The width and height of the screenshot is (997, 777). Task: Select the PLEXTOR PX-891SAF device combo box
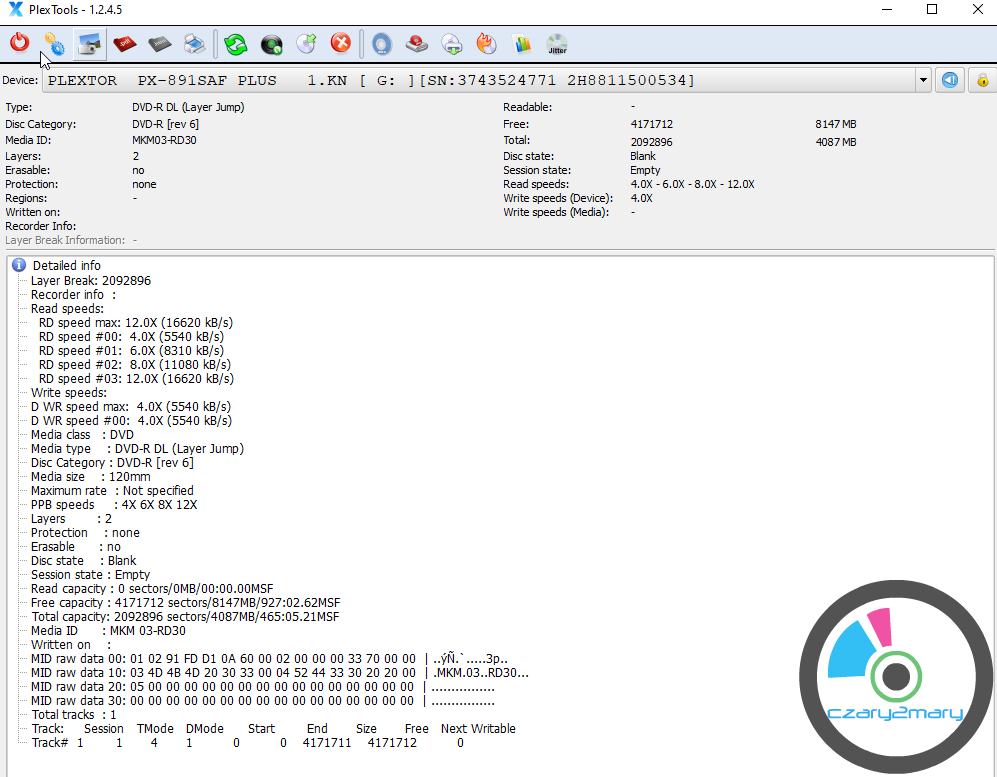(x=480, y=80)
